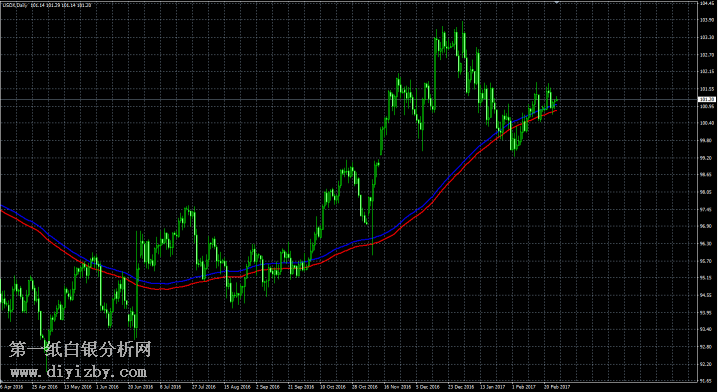Click the 100.40 price axis label
This screenshot has height=392, width=718.
pyautogui.click(x=707, y=123)
